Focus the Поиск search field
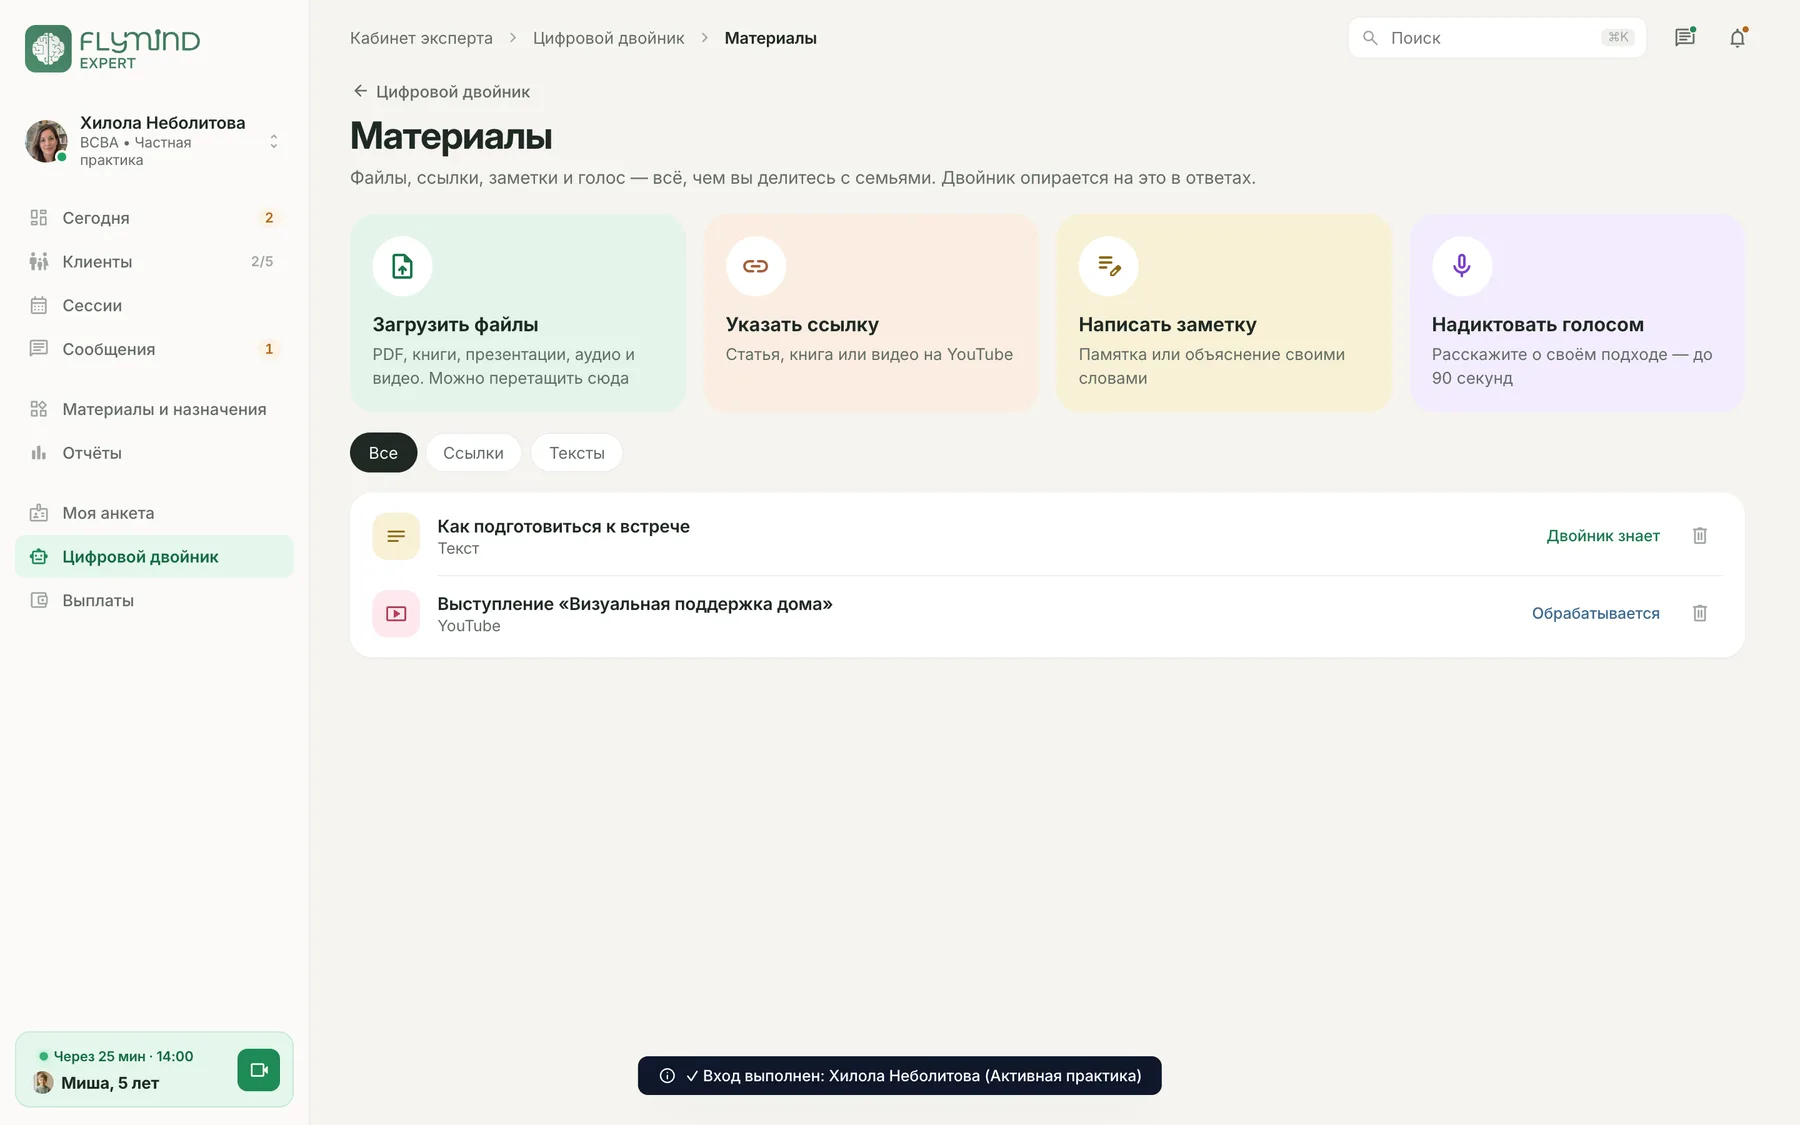1800x1125 pixels. [1496, 38]
